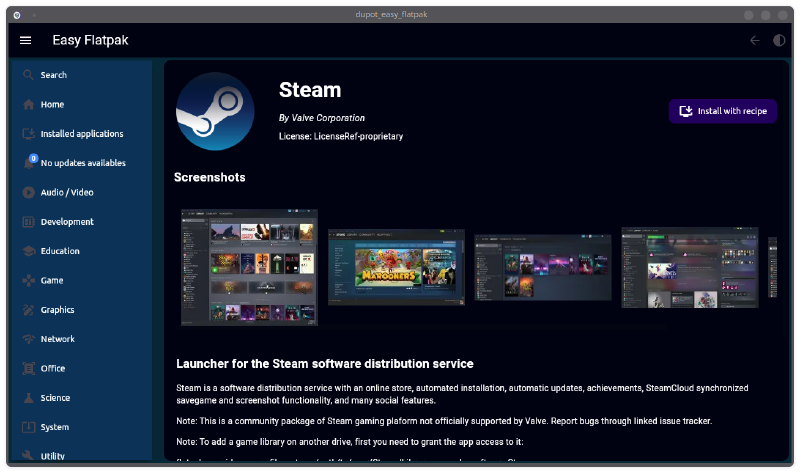Image resolution: width=800 pixels, height=473 pixels.
Task: Select the Audio / Video category icon
Action: (29, 192)
